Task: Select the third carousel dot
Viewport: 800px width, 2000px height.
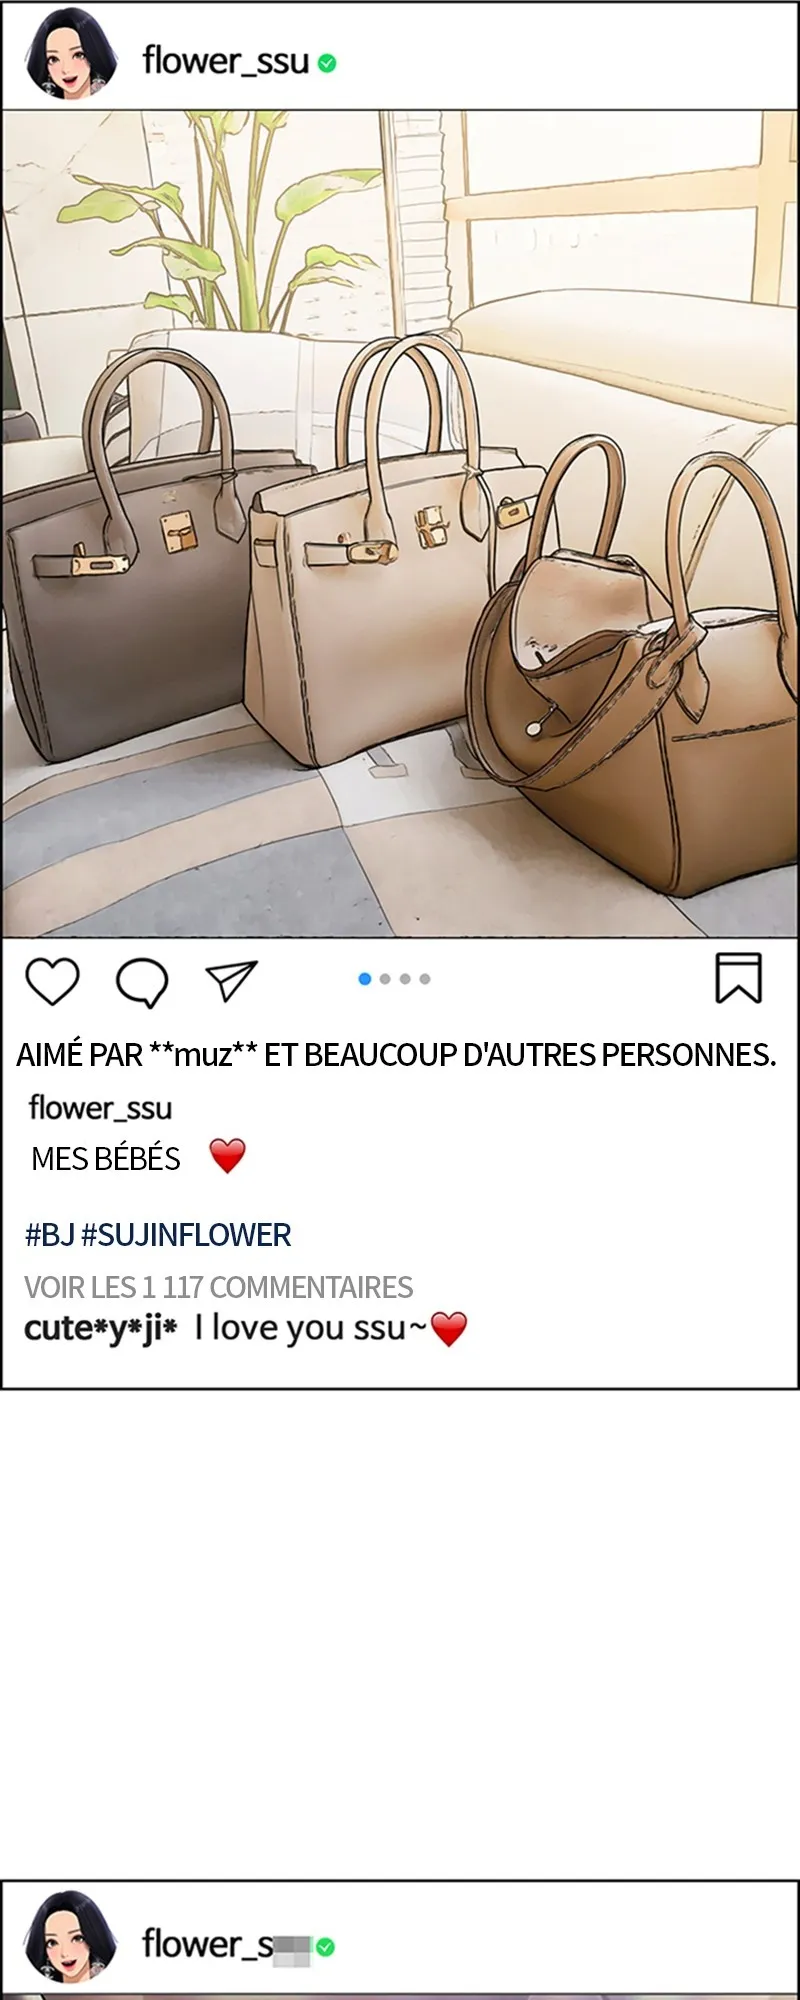Action: click(405, 979)
